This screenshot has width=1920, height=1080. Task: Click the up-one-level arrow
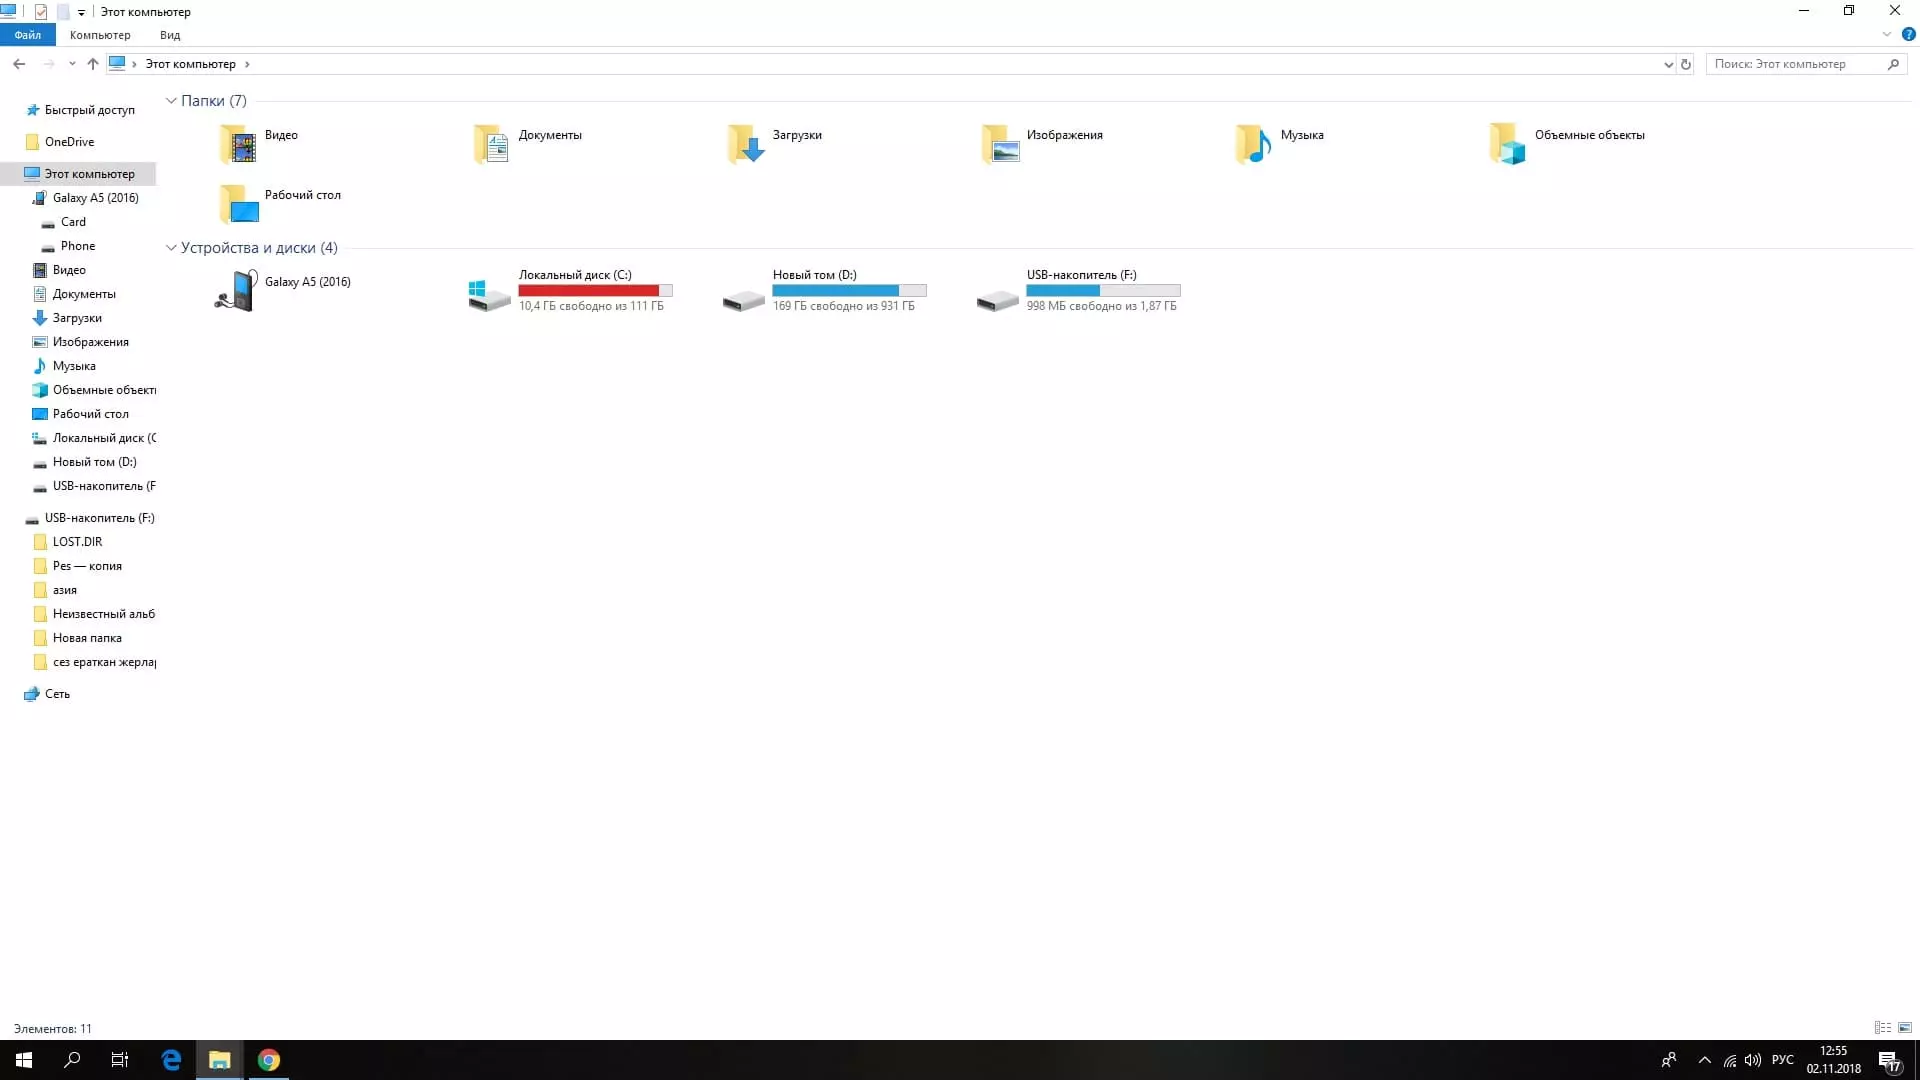pyautogui.click(x=93, y=64)
